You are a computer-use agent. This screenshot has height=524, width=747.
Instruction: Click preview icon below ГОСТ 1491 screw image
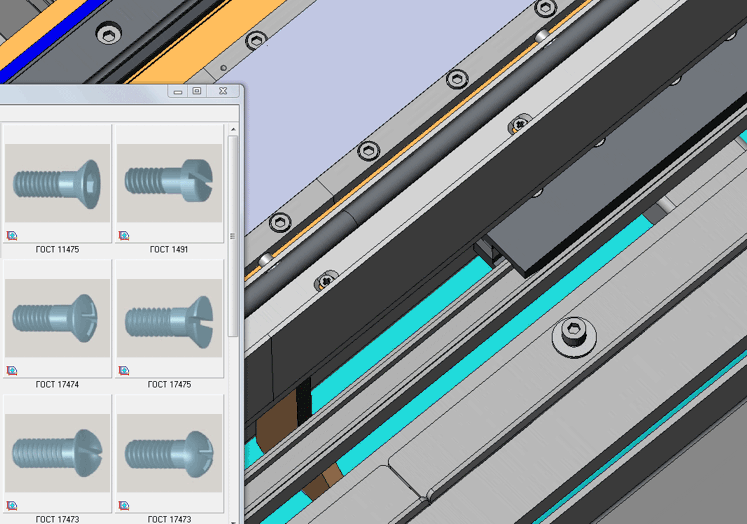[x=124, y=236]
